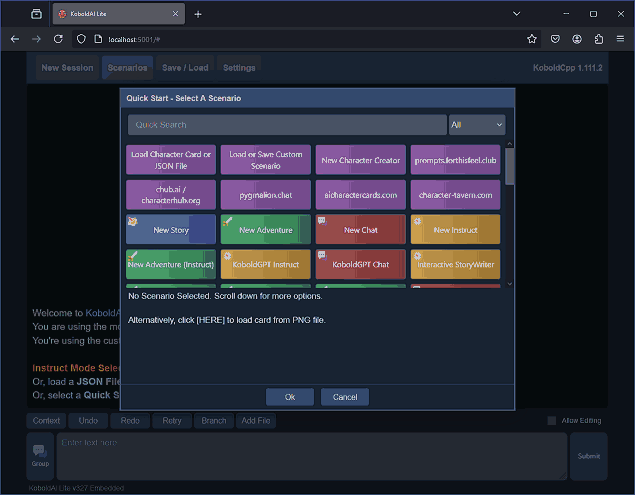
Task: Click the scenario list scrollbar thumb
Action: (x=509, y=166)
